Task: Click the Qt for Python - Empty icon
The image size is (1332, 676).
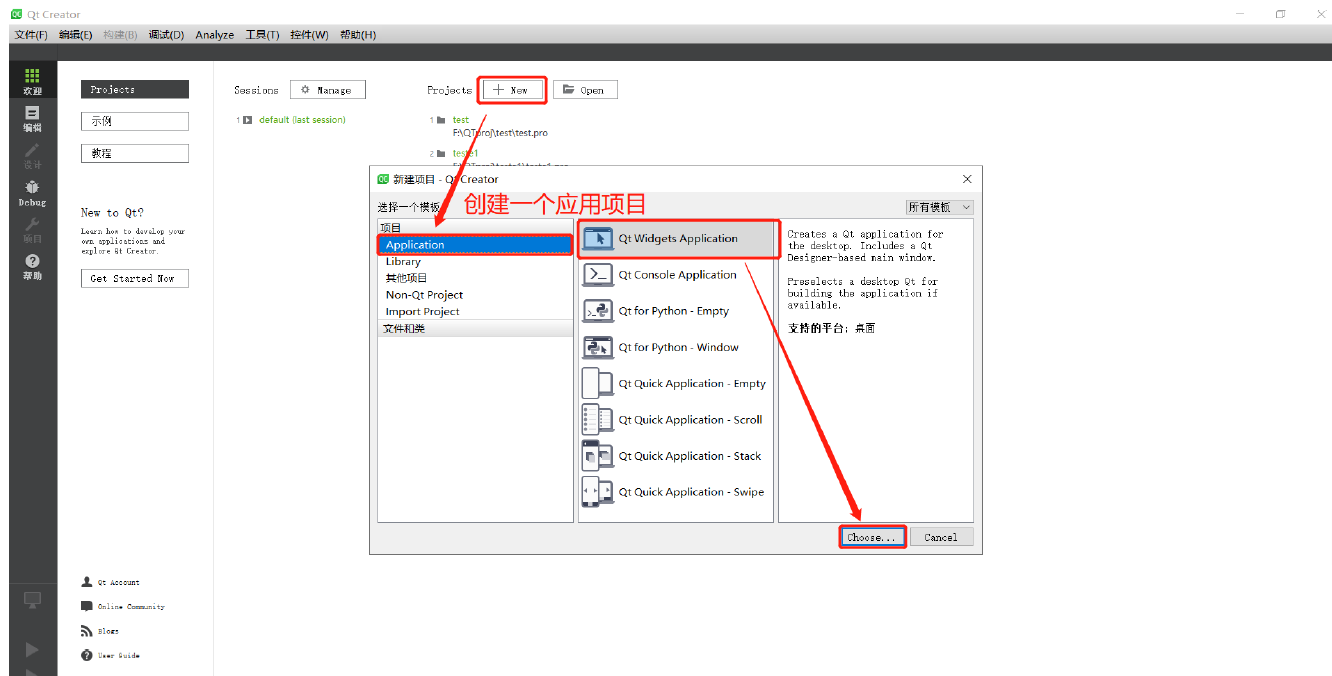Action: point(598,311)
